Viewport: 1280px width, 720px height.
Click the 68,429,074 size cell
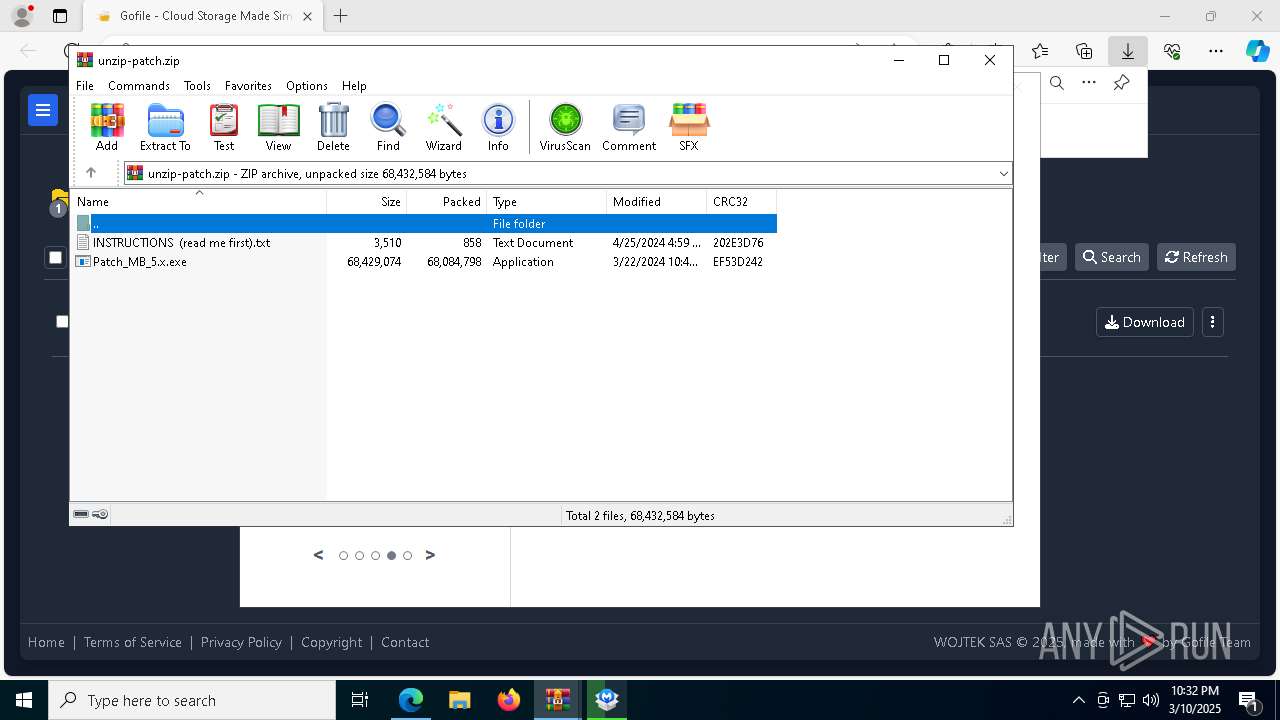[374, 262]
